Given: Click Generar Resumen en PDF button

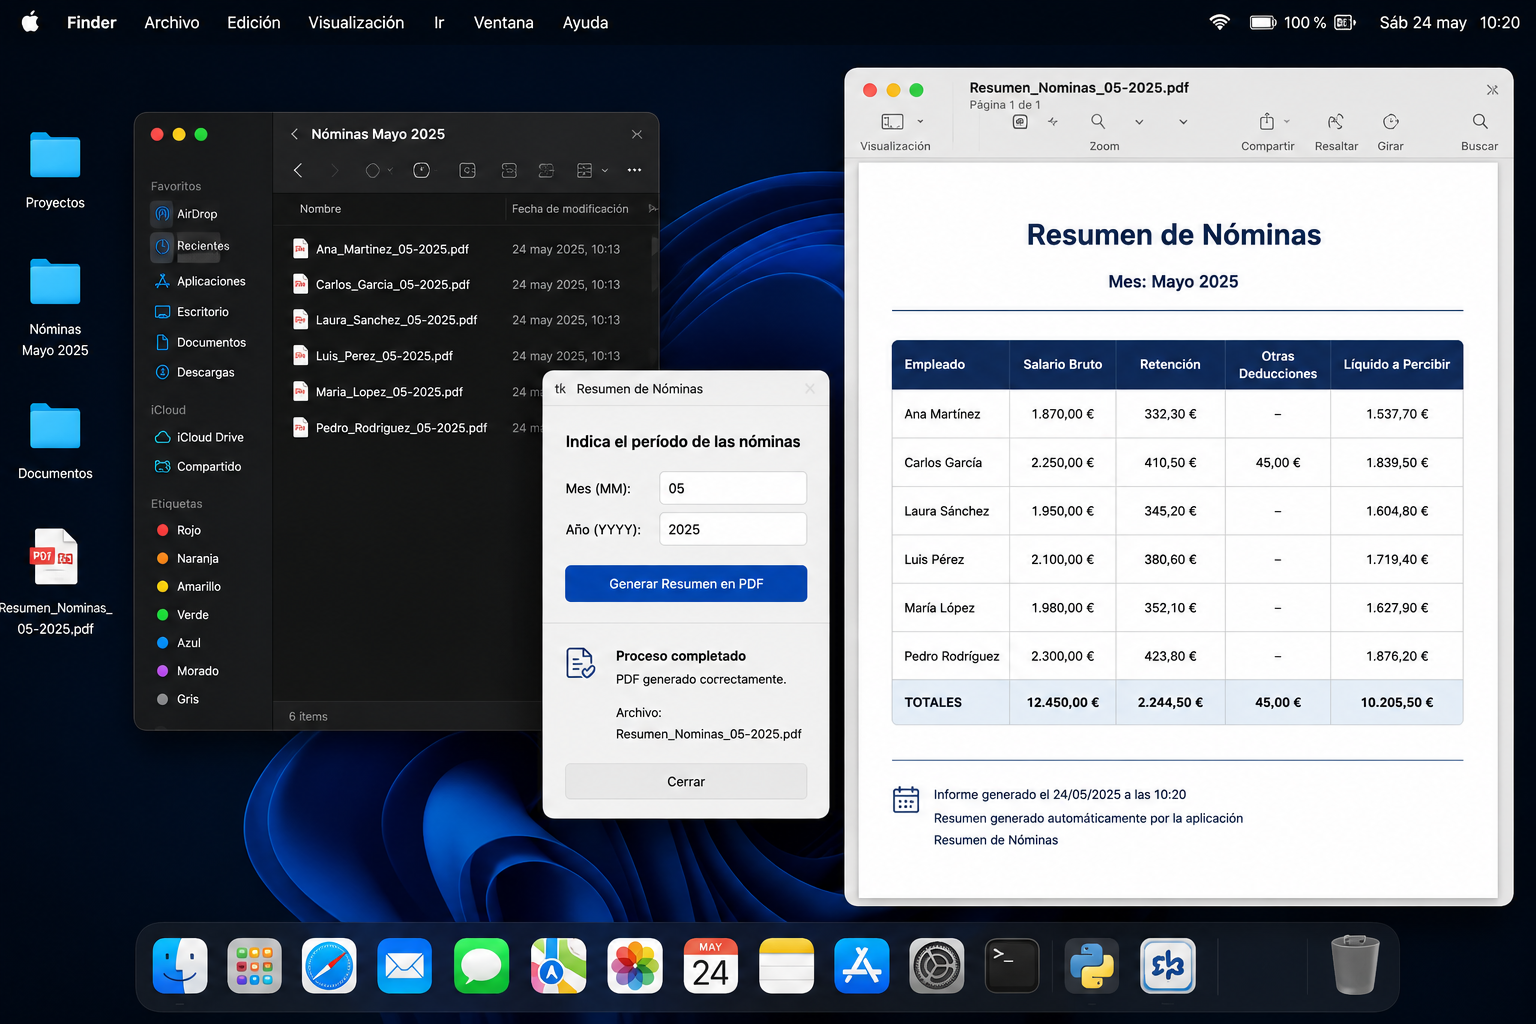Looking at the screenshot, I should coord(686,584).
